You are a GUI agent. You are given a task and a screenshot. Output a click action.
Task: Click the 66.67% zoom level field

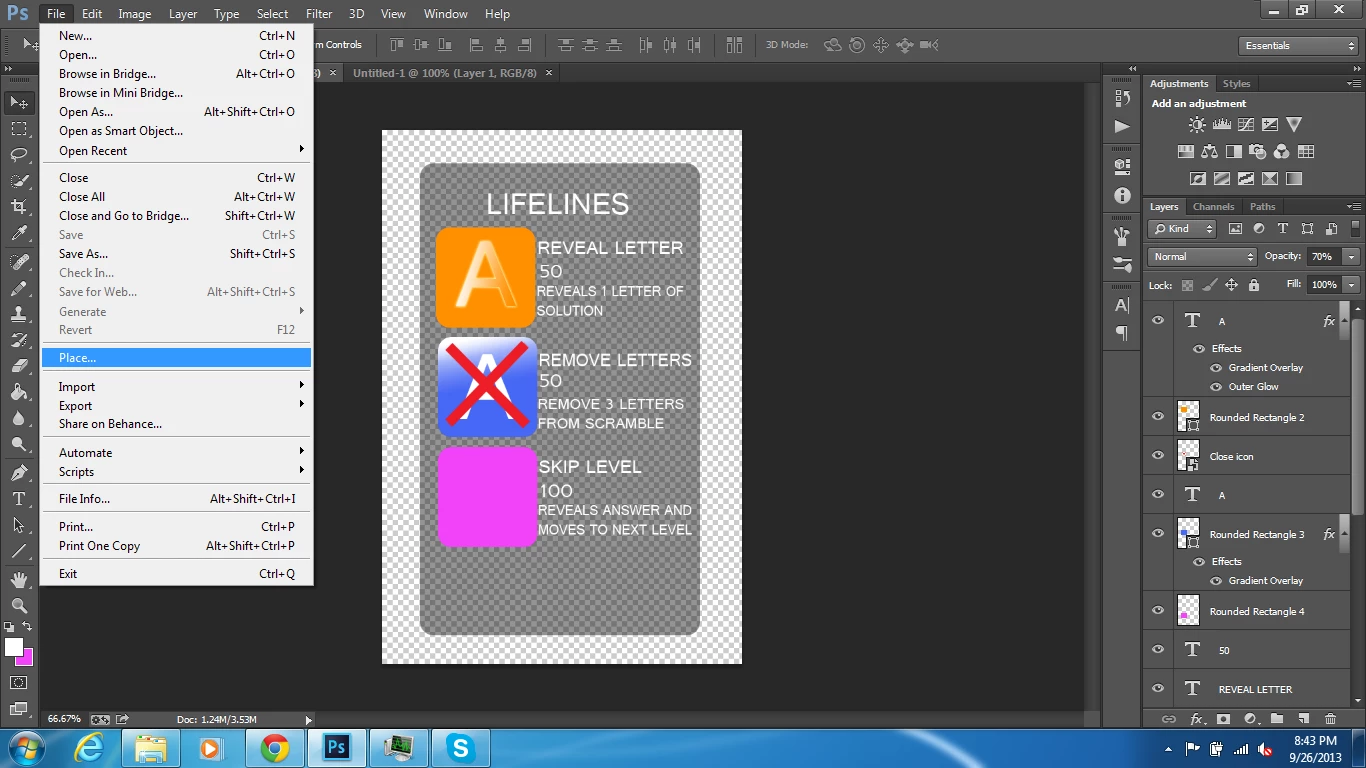(x=64, y=719)
